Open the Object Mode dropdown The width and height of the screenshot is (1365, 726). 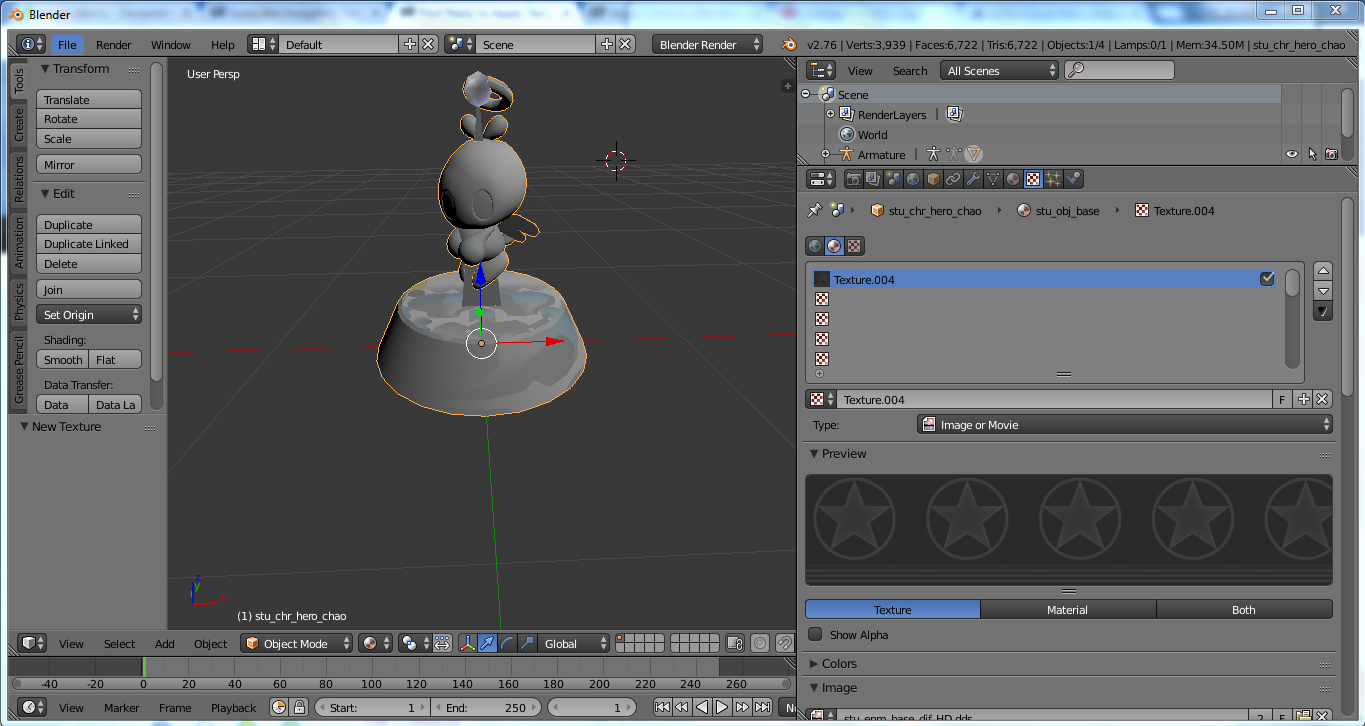click(x=297, y=643)
